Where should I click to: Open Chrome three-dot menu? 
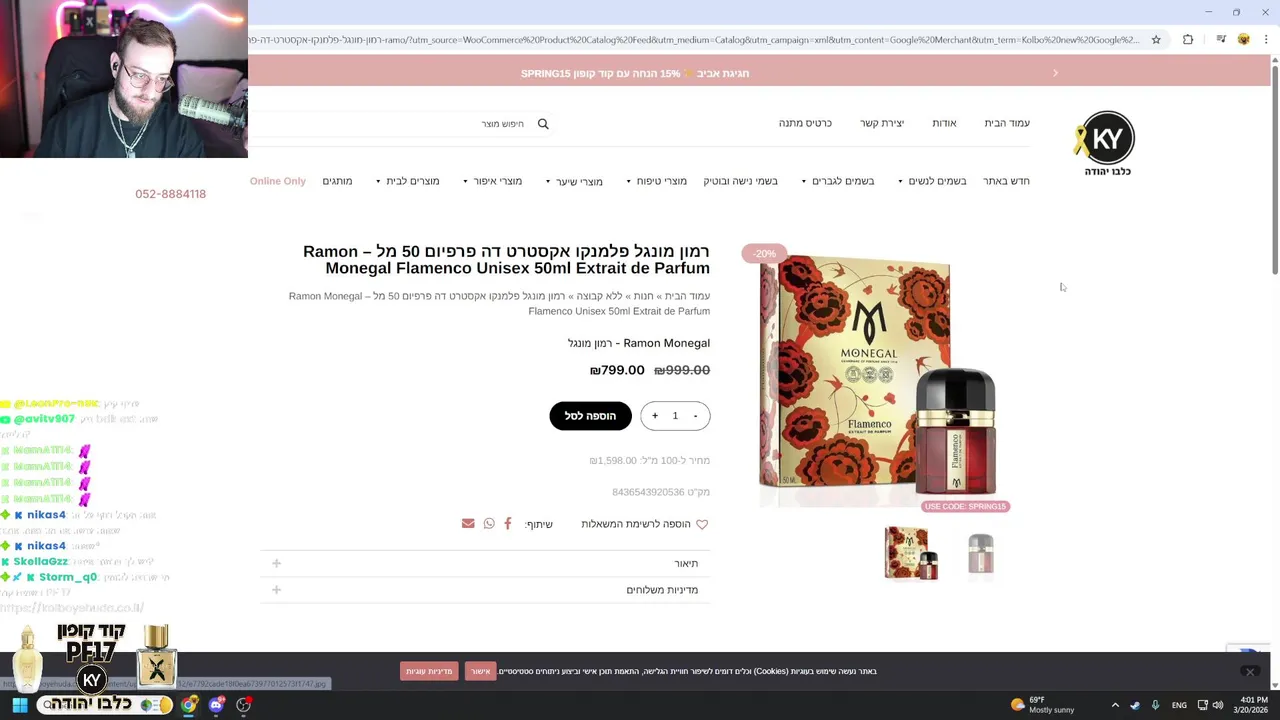[1266, 40]
